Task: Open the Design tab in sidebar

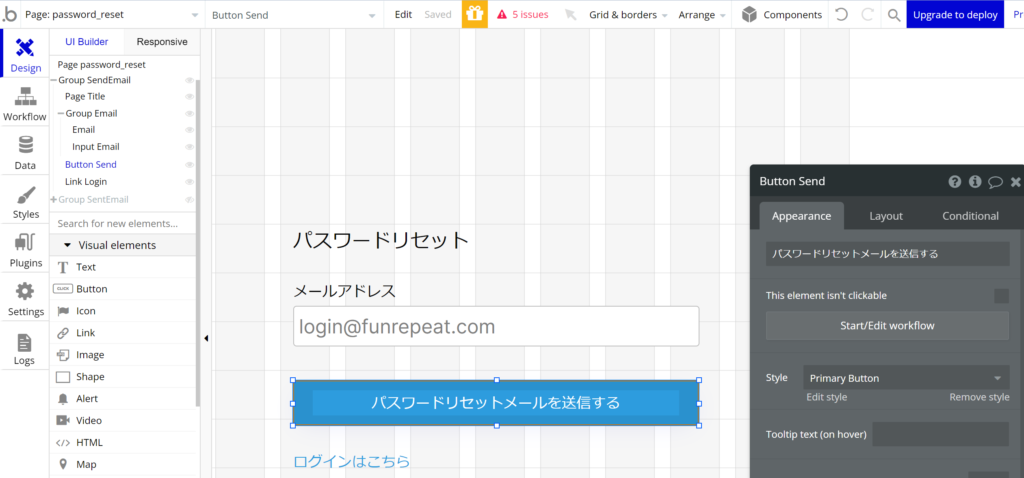Action: (x=25, y=54)
